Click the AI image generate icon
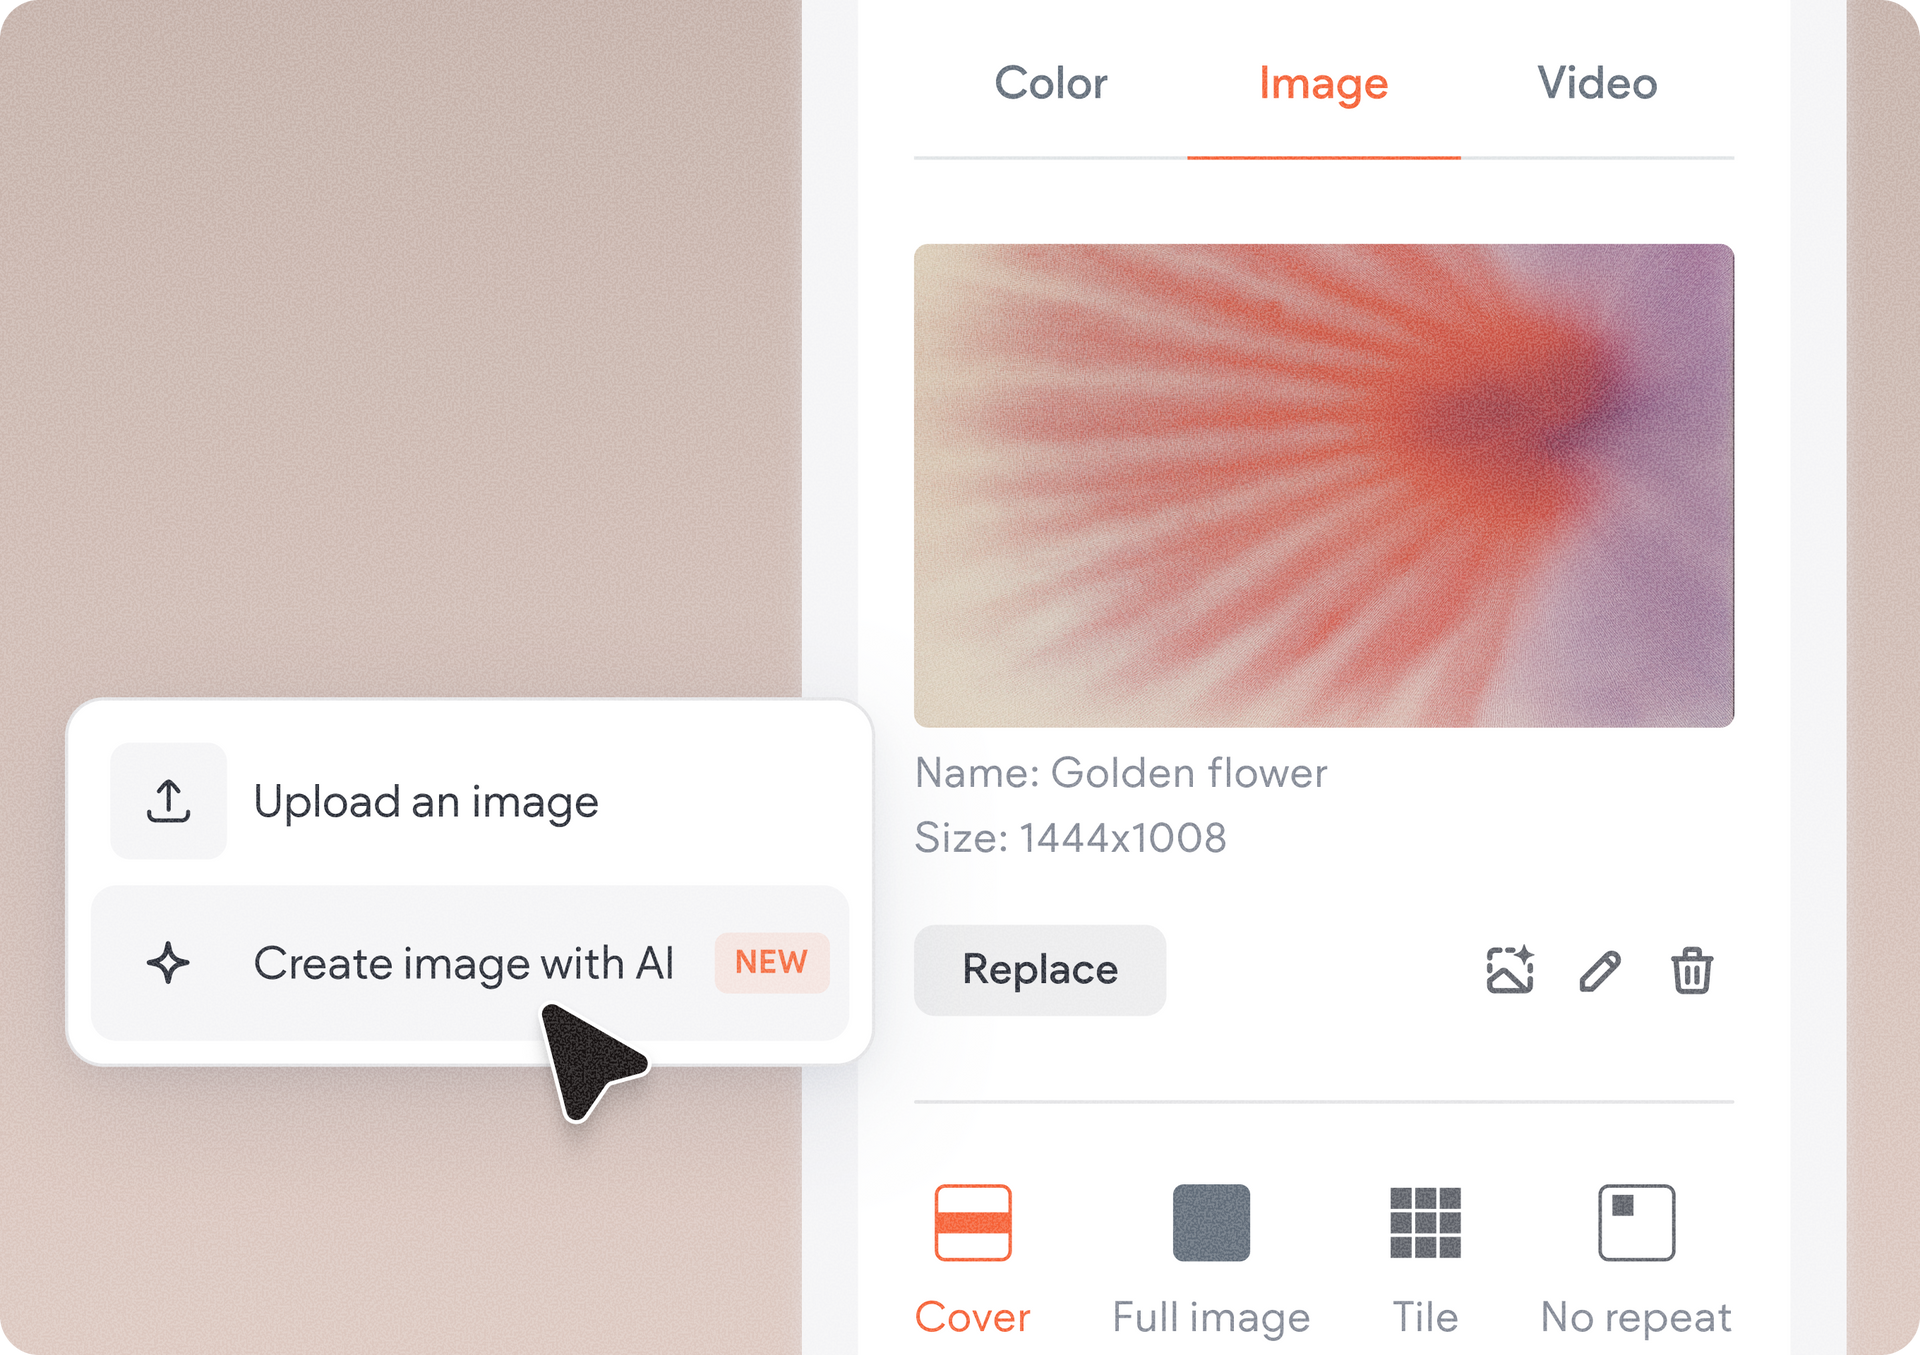The height and width of the screenshot is (1355, 1920). click(1510, 970)
